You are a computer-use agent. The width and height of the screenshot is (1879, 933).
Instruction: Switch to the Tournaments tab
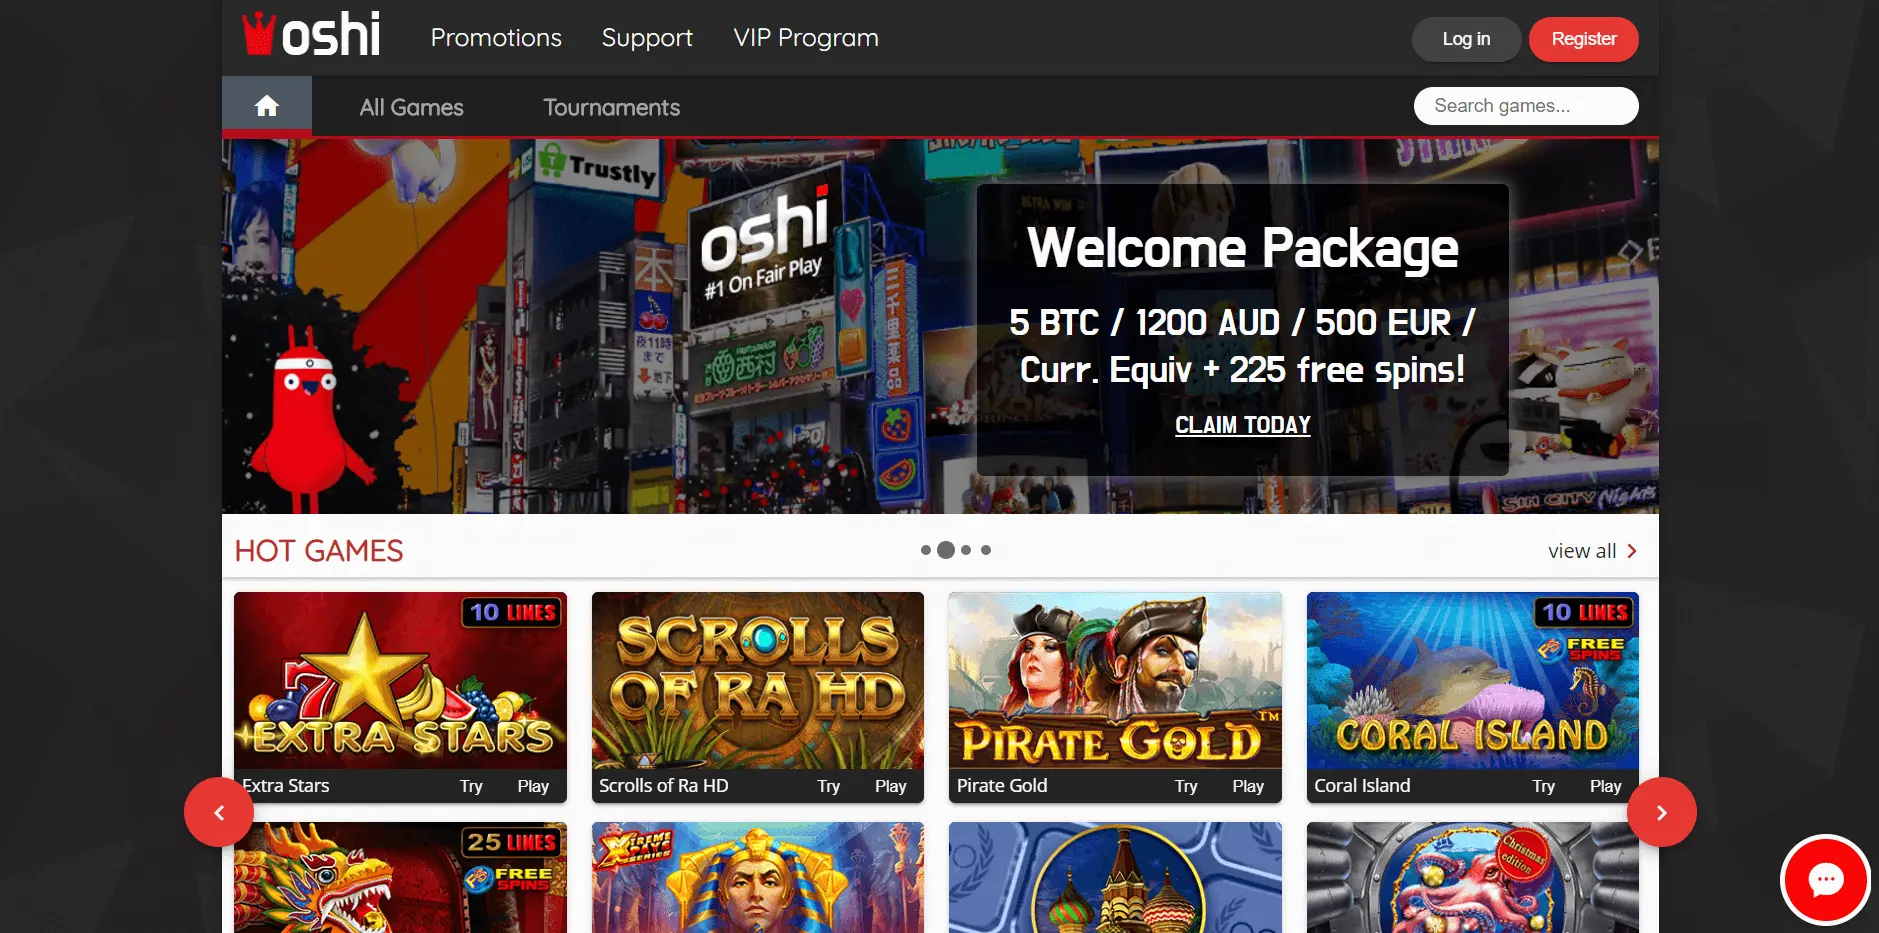coord(611,107)
